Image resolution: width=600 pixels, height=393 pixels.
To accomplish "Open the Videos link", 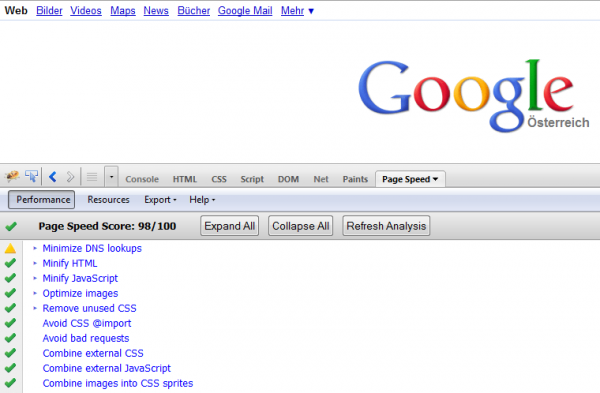I will click(x=86, y=11).
